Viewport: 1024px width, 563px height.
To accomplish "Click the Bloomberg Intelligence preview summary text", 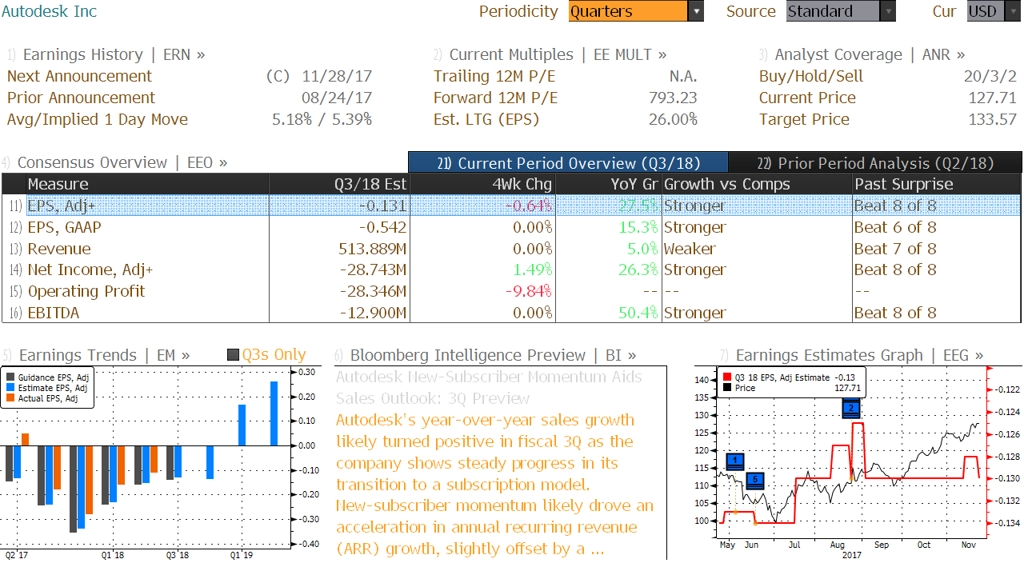I will tap(494, 484).
